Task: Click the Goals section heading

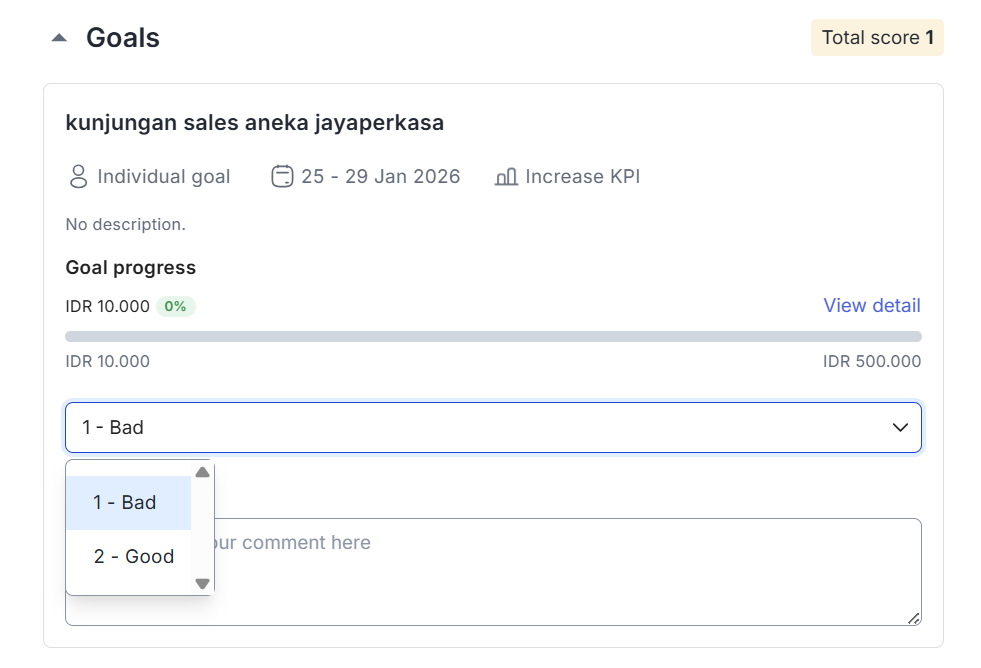Action: pos(123,38)
